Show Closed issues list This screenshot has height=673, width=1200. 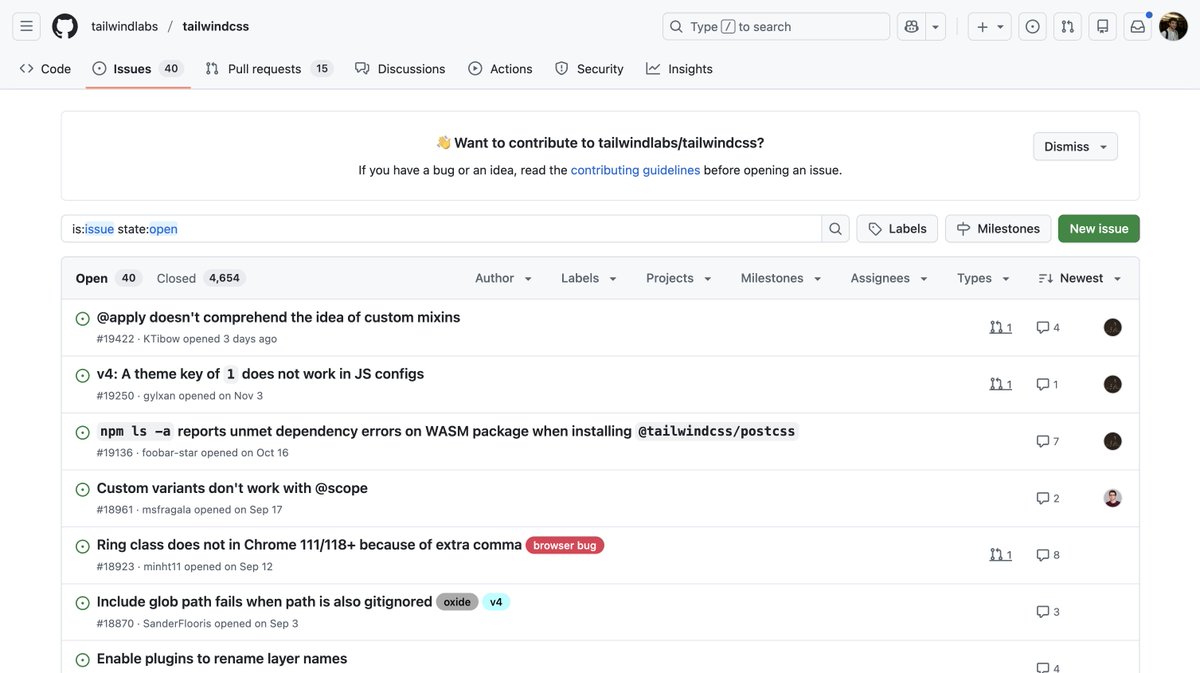point(200,278)
